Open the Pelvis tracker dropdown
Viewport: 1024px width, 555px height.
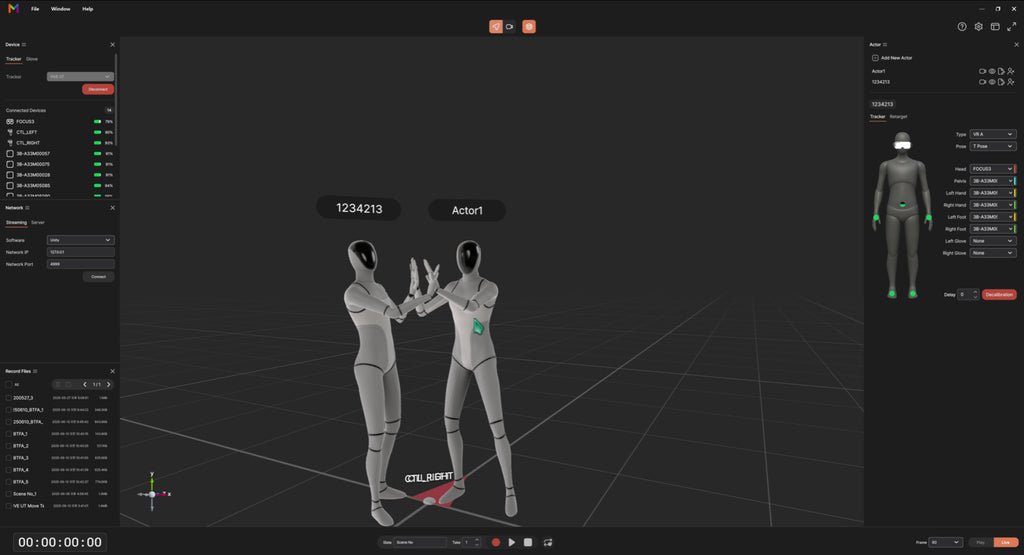pos(992,181)
